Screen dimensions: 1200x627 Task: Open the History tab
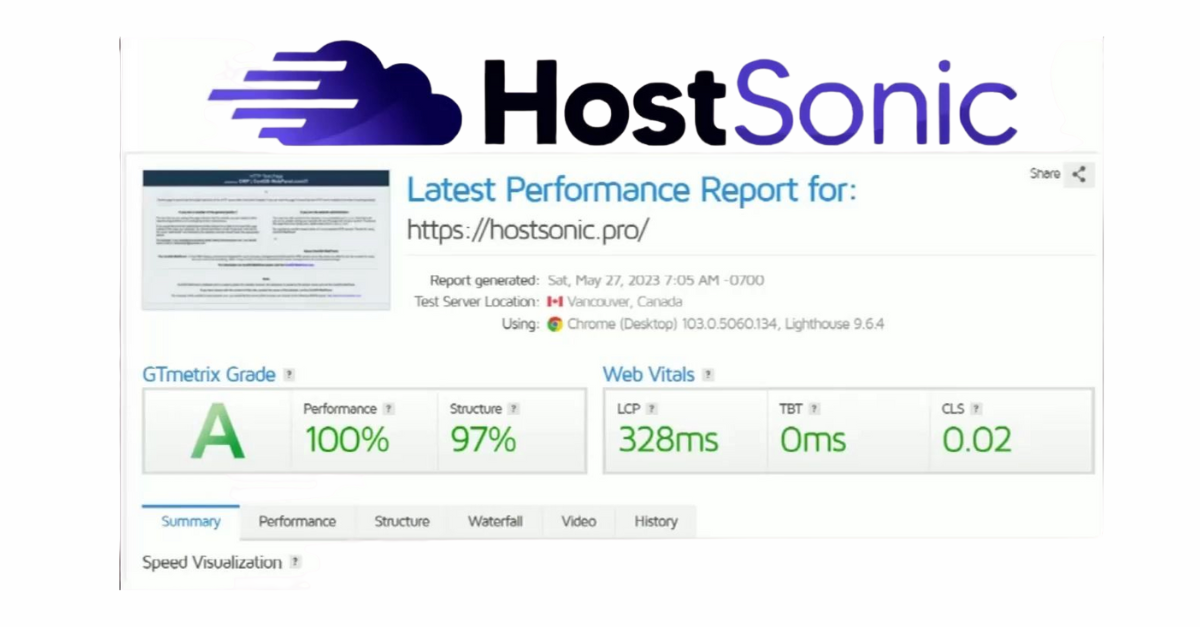coord(656,521)
